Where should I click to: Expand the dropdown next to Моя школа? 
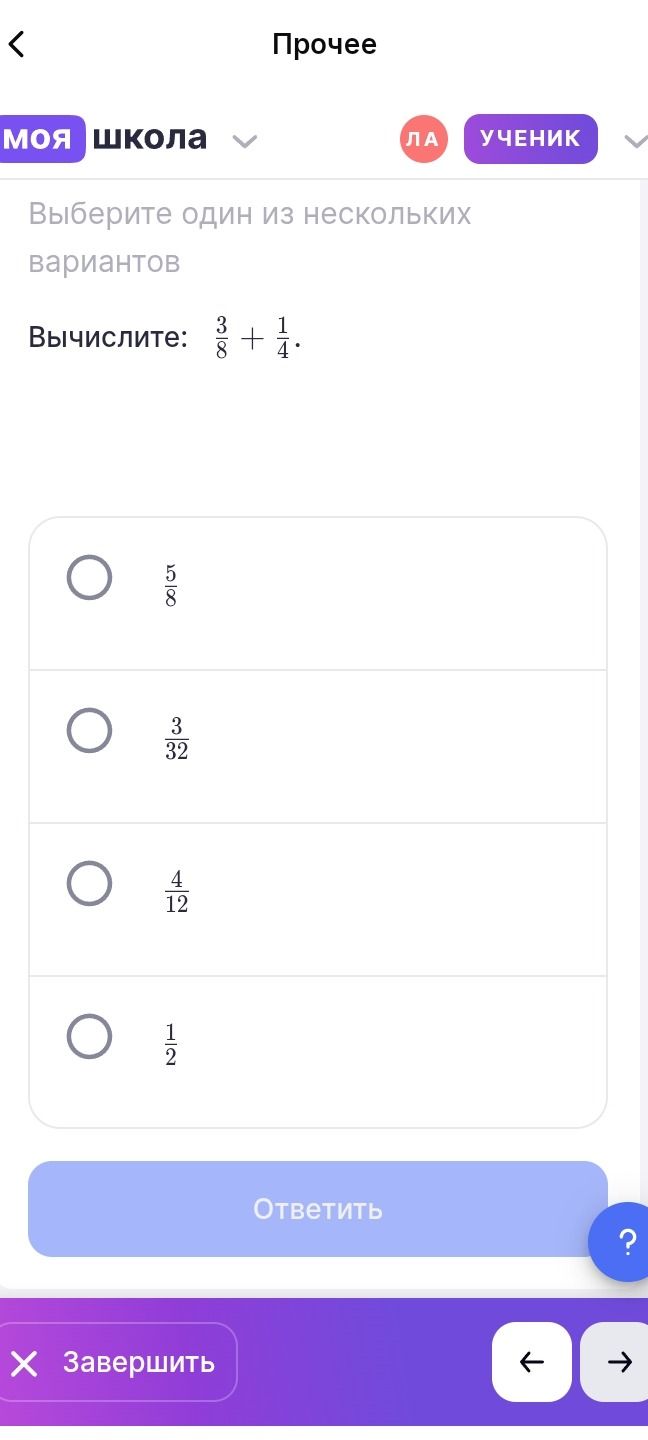pyautogui.click(x=245, y=141)
